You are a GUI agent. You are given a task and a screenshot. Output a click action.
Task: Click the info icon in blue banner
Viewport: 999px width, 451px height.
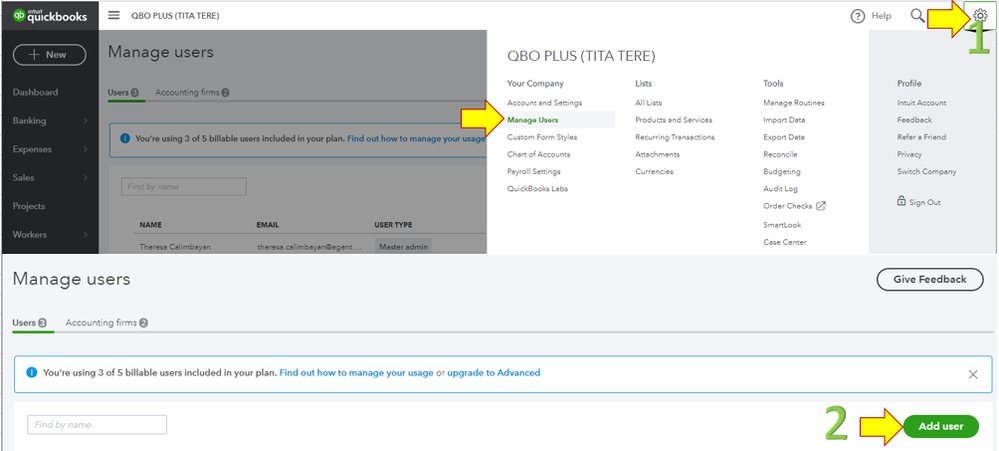tap(31, 372)
